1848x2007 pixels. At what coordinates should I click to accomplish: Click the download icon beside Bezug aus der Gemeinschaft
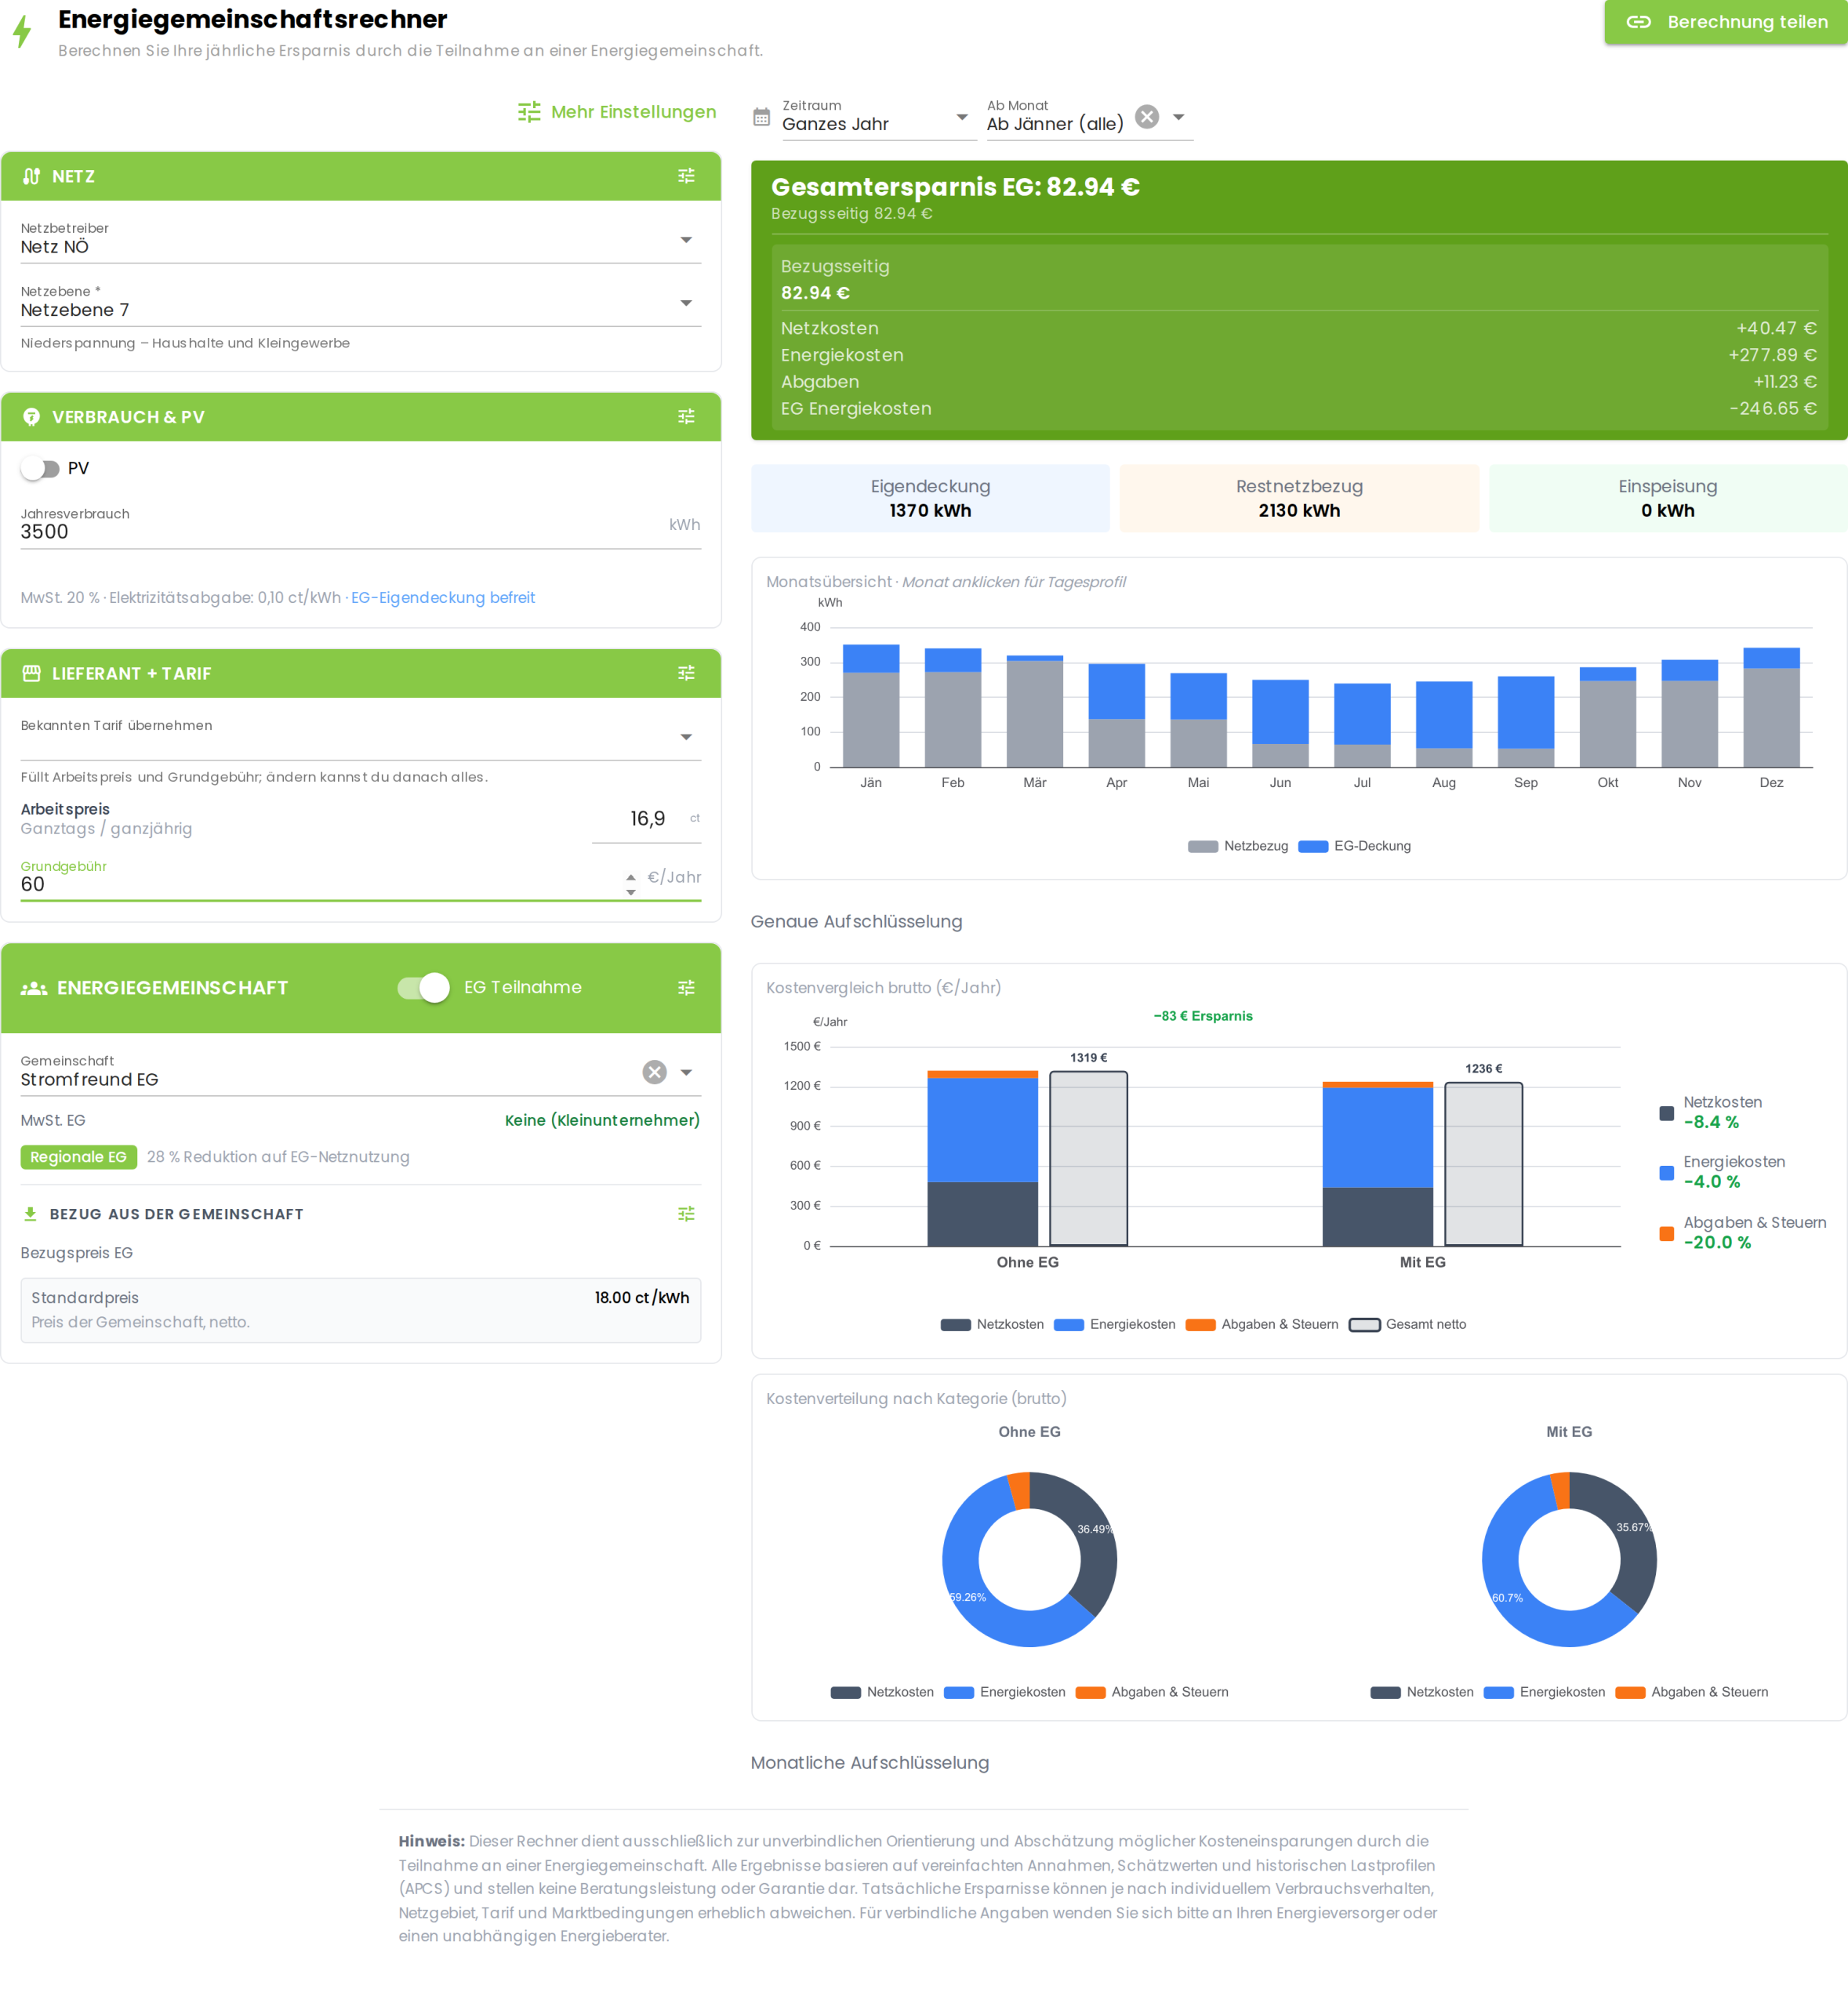click(x=30, y=1214)
